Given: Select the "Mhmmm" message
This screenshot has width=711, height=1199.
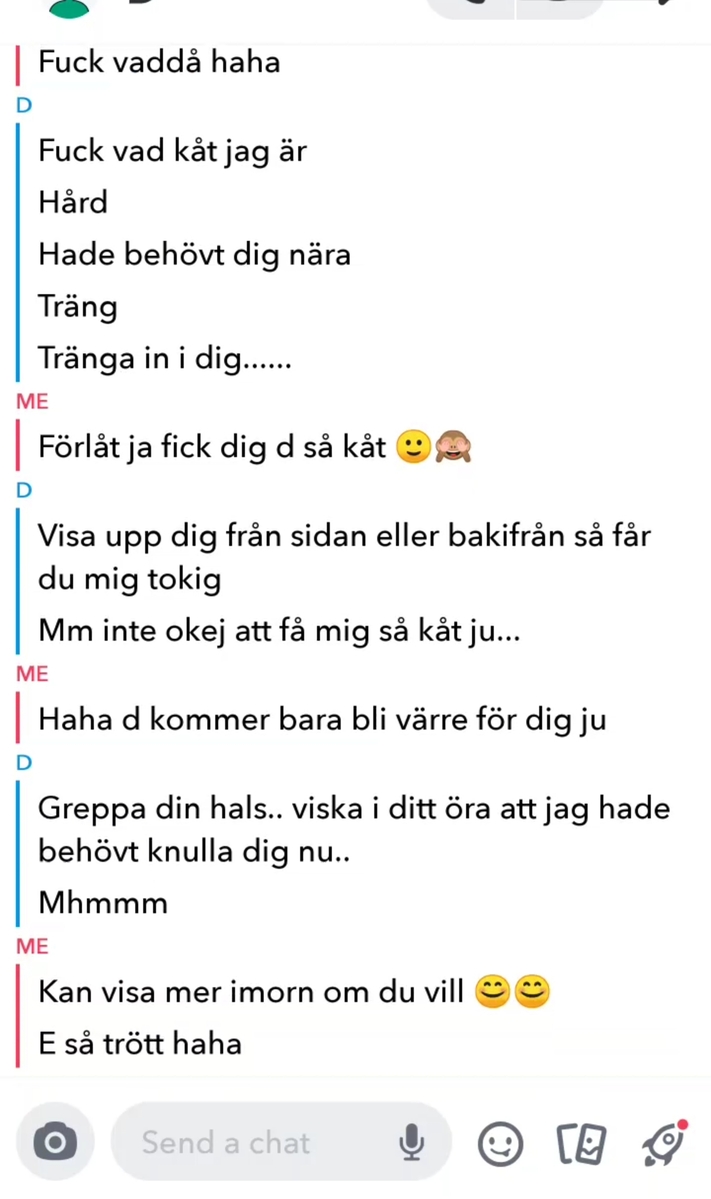Looking at the screenshot, I should pyautogui.click(x=103, y=903).
